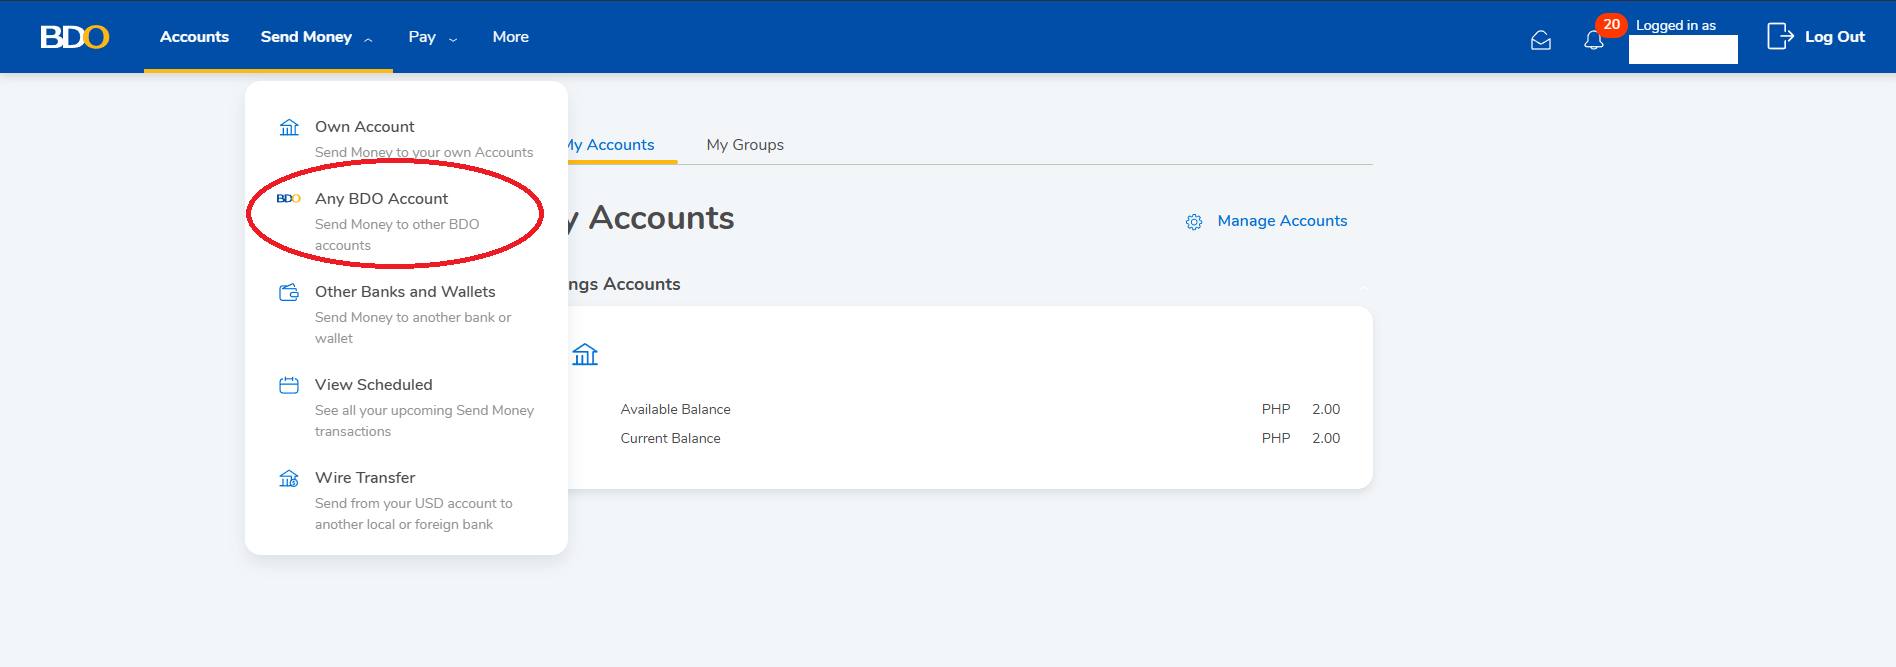Screen dimensions: 1896x667
Task: Click 'Send Money to another bank or wallet' text
Action: pos(413,328)
